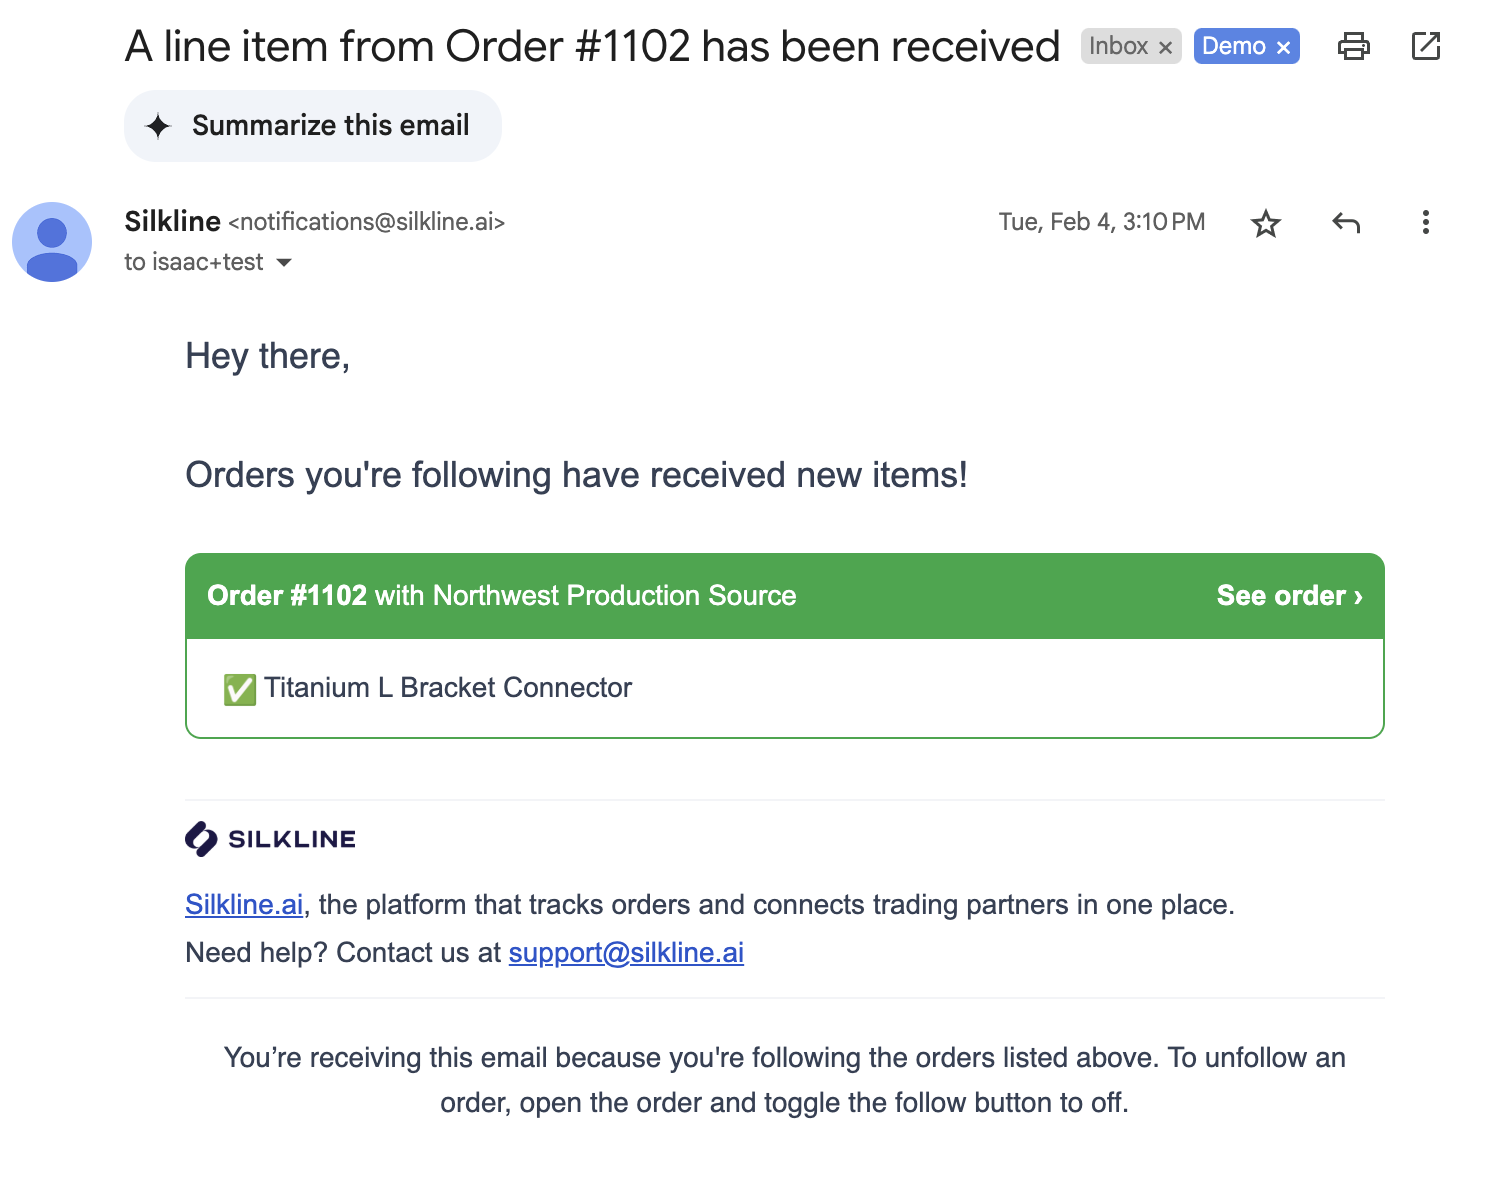Click Order #1102 header text
The image size is (1502, 1198).
coord(287,596)
